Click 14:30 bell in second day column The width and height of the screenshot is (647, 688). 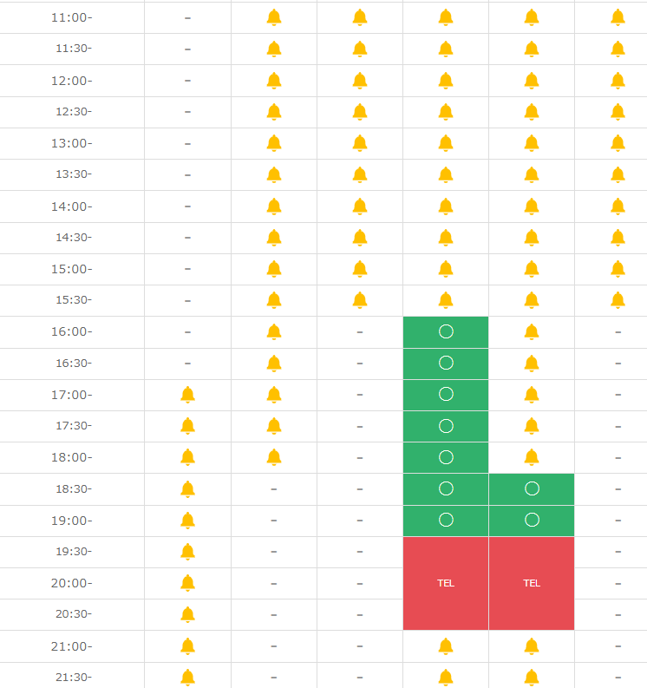click(274, 238)
